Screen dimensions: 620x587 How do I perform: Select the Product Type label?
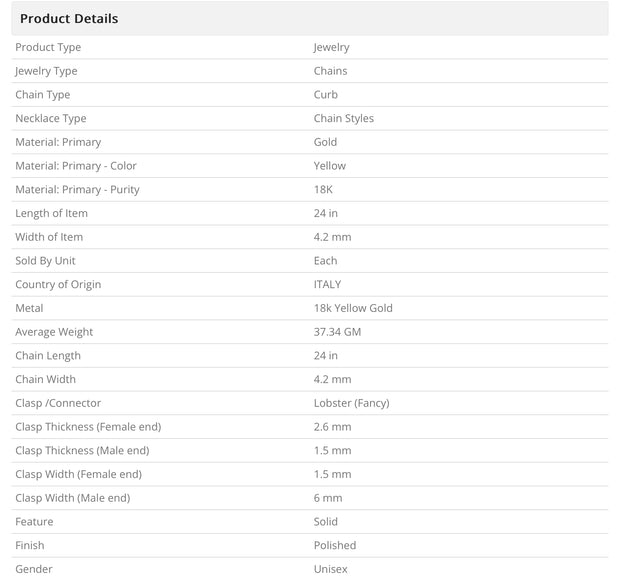pyautogui.click(x=48, y=47)
